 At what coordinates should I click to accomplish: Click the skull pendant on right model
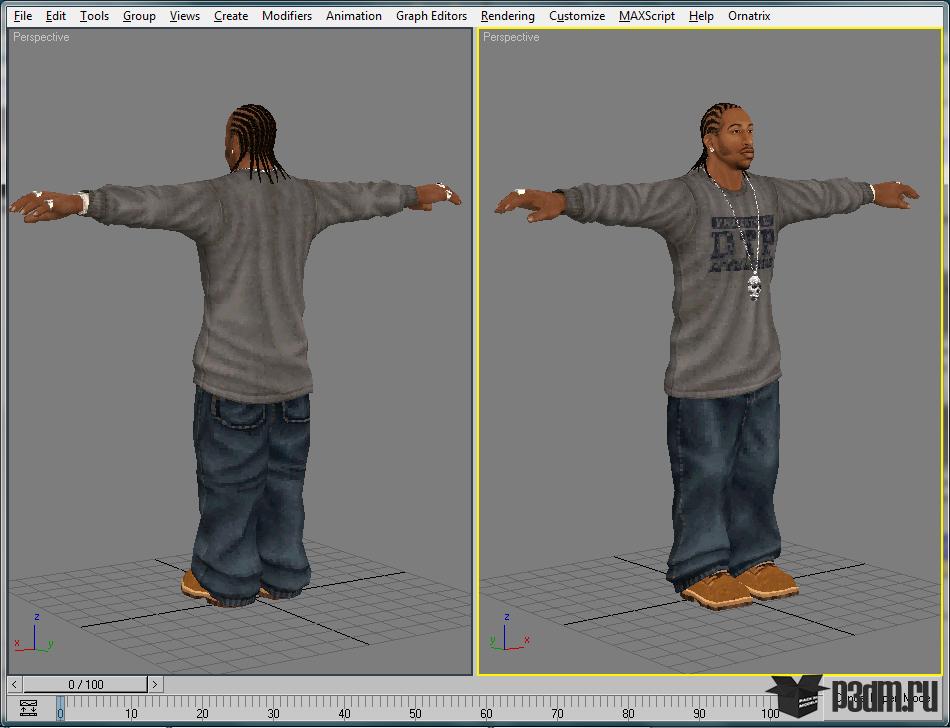click(754, 287)
